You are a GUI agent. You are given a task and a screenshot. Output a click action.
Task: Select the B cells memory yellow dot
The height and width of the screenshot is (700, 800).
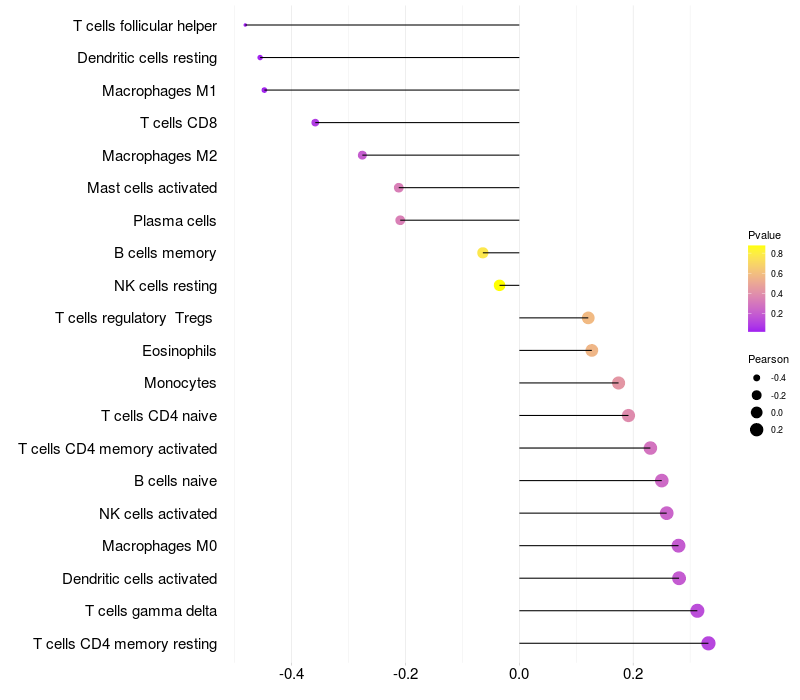(x=483, y=253)
